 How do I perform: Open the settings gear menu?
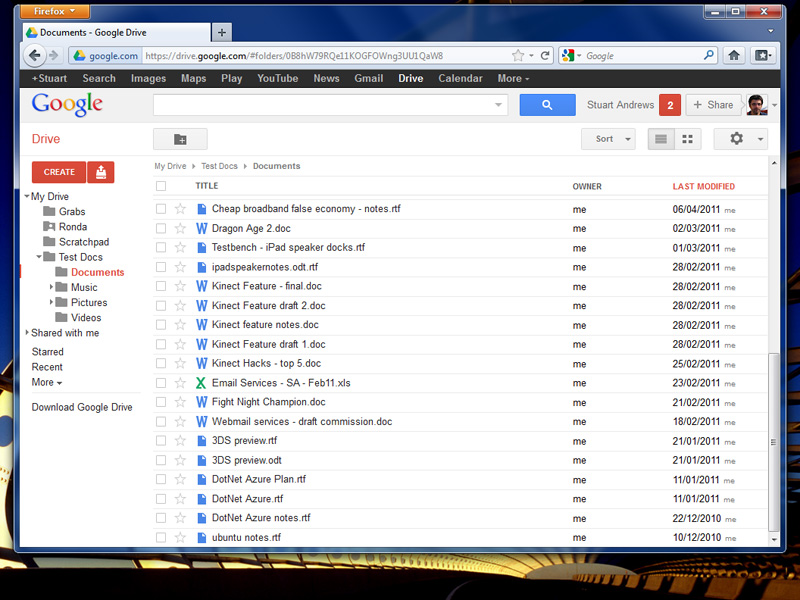point(746,139)
